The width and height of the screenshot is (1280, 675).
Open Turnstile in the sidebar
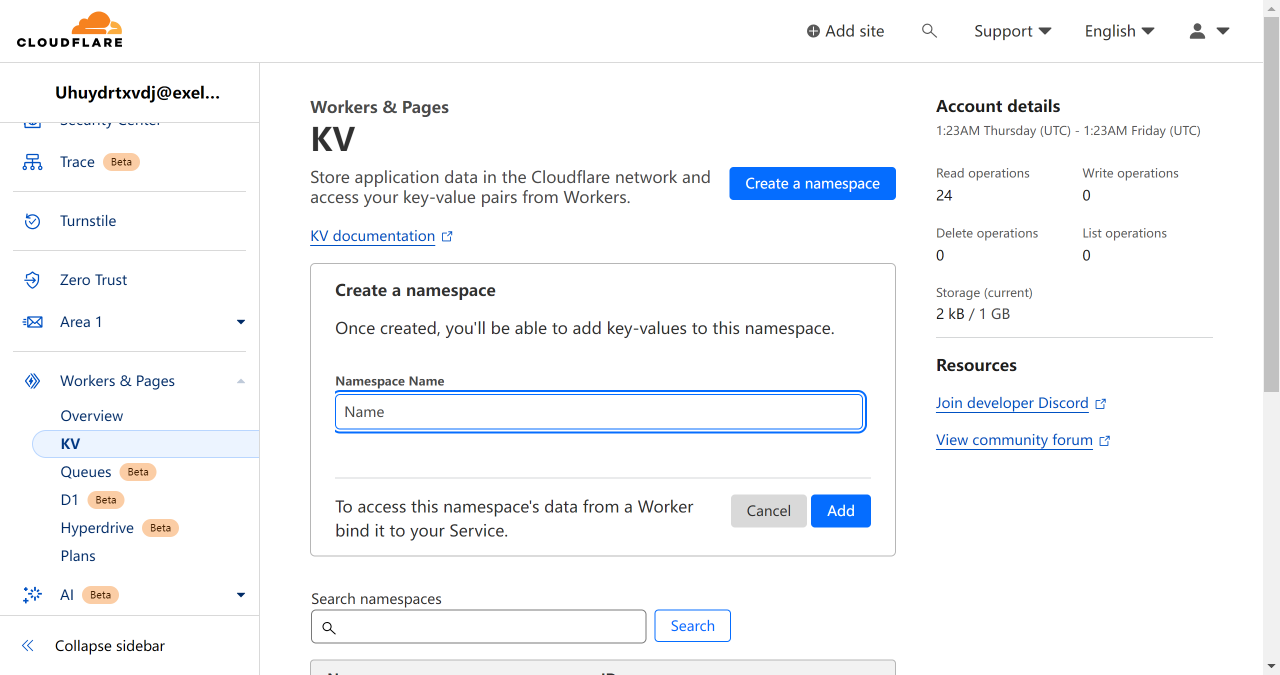point(88,221)
